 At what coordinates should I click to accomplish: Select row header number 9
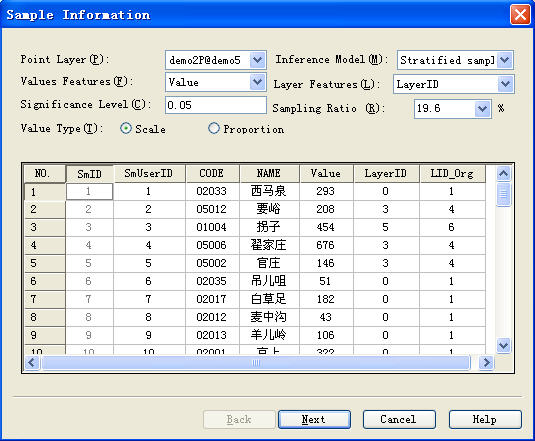coord(45,335)
